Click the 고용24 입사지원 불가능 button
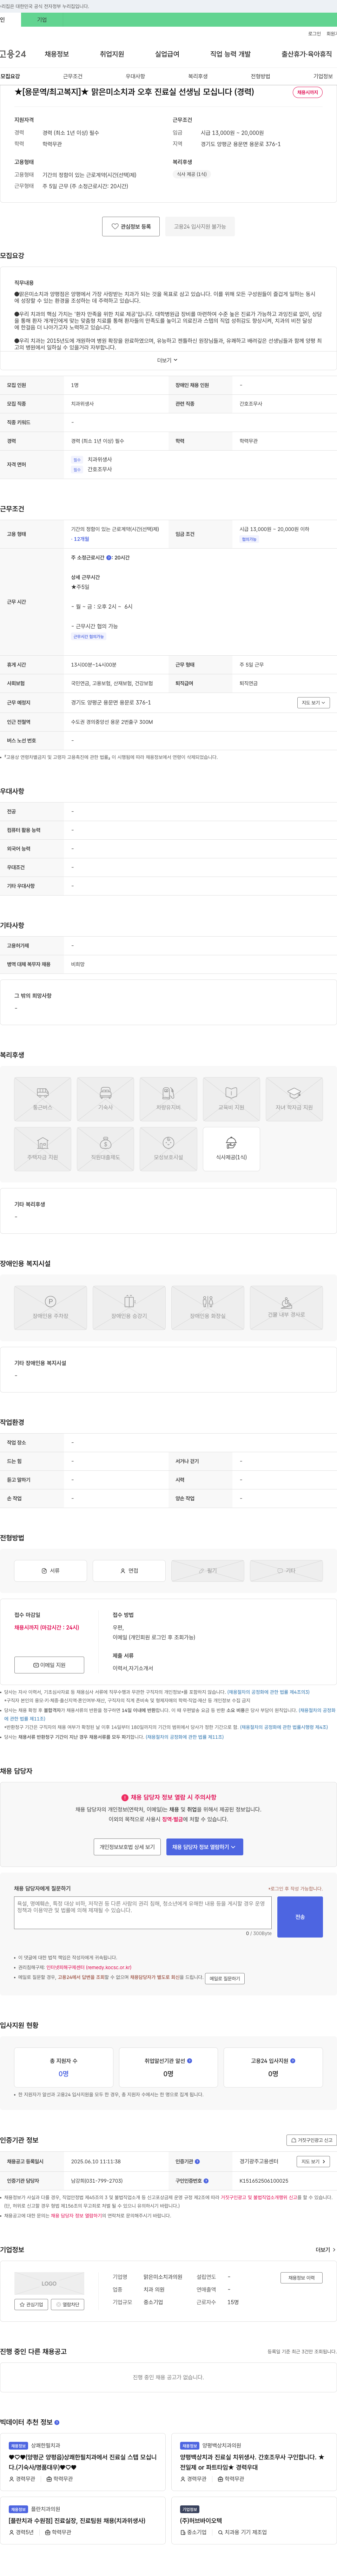This screenshot has width=337, height=2576. coord(200,227)
